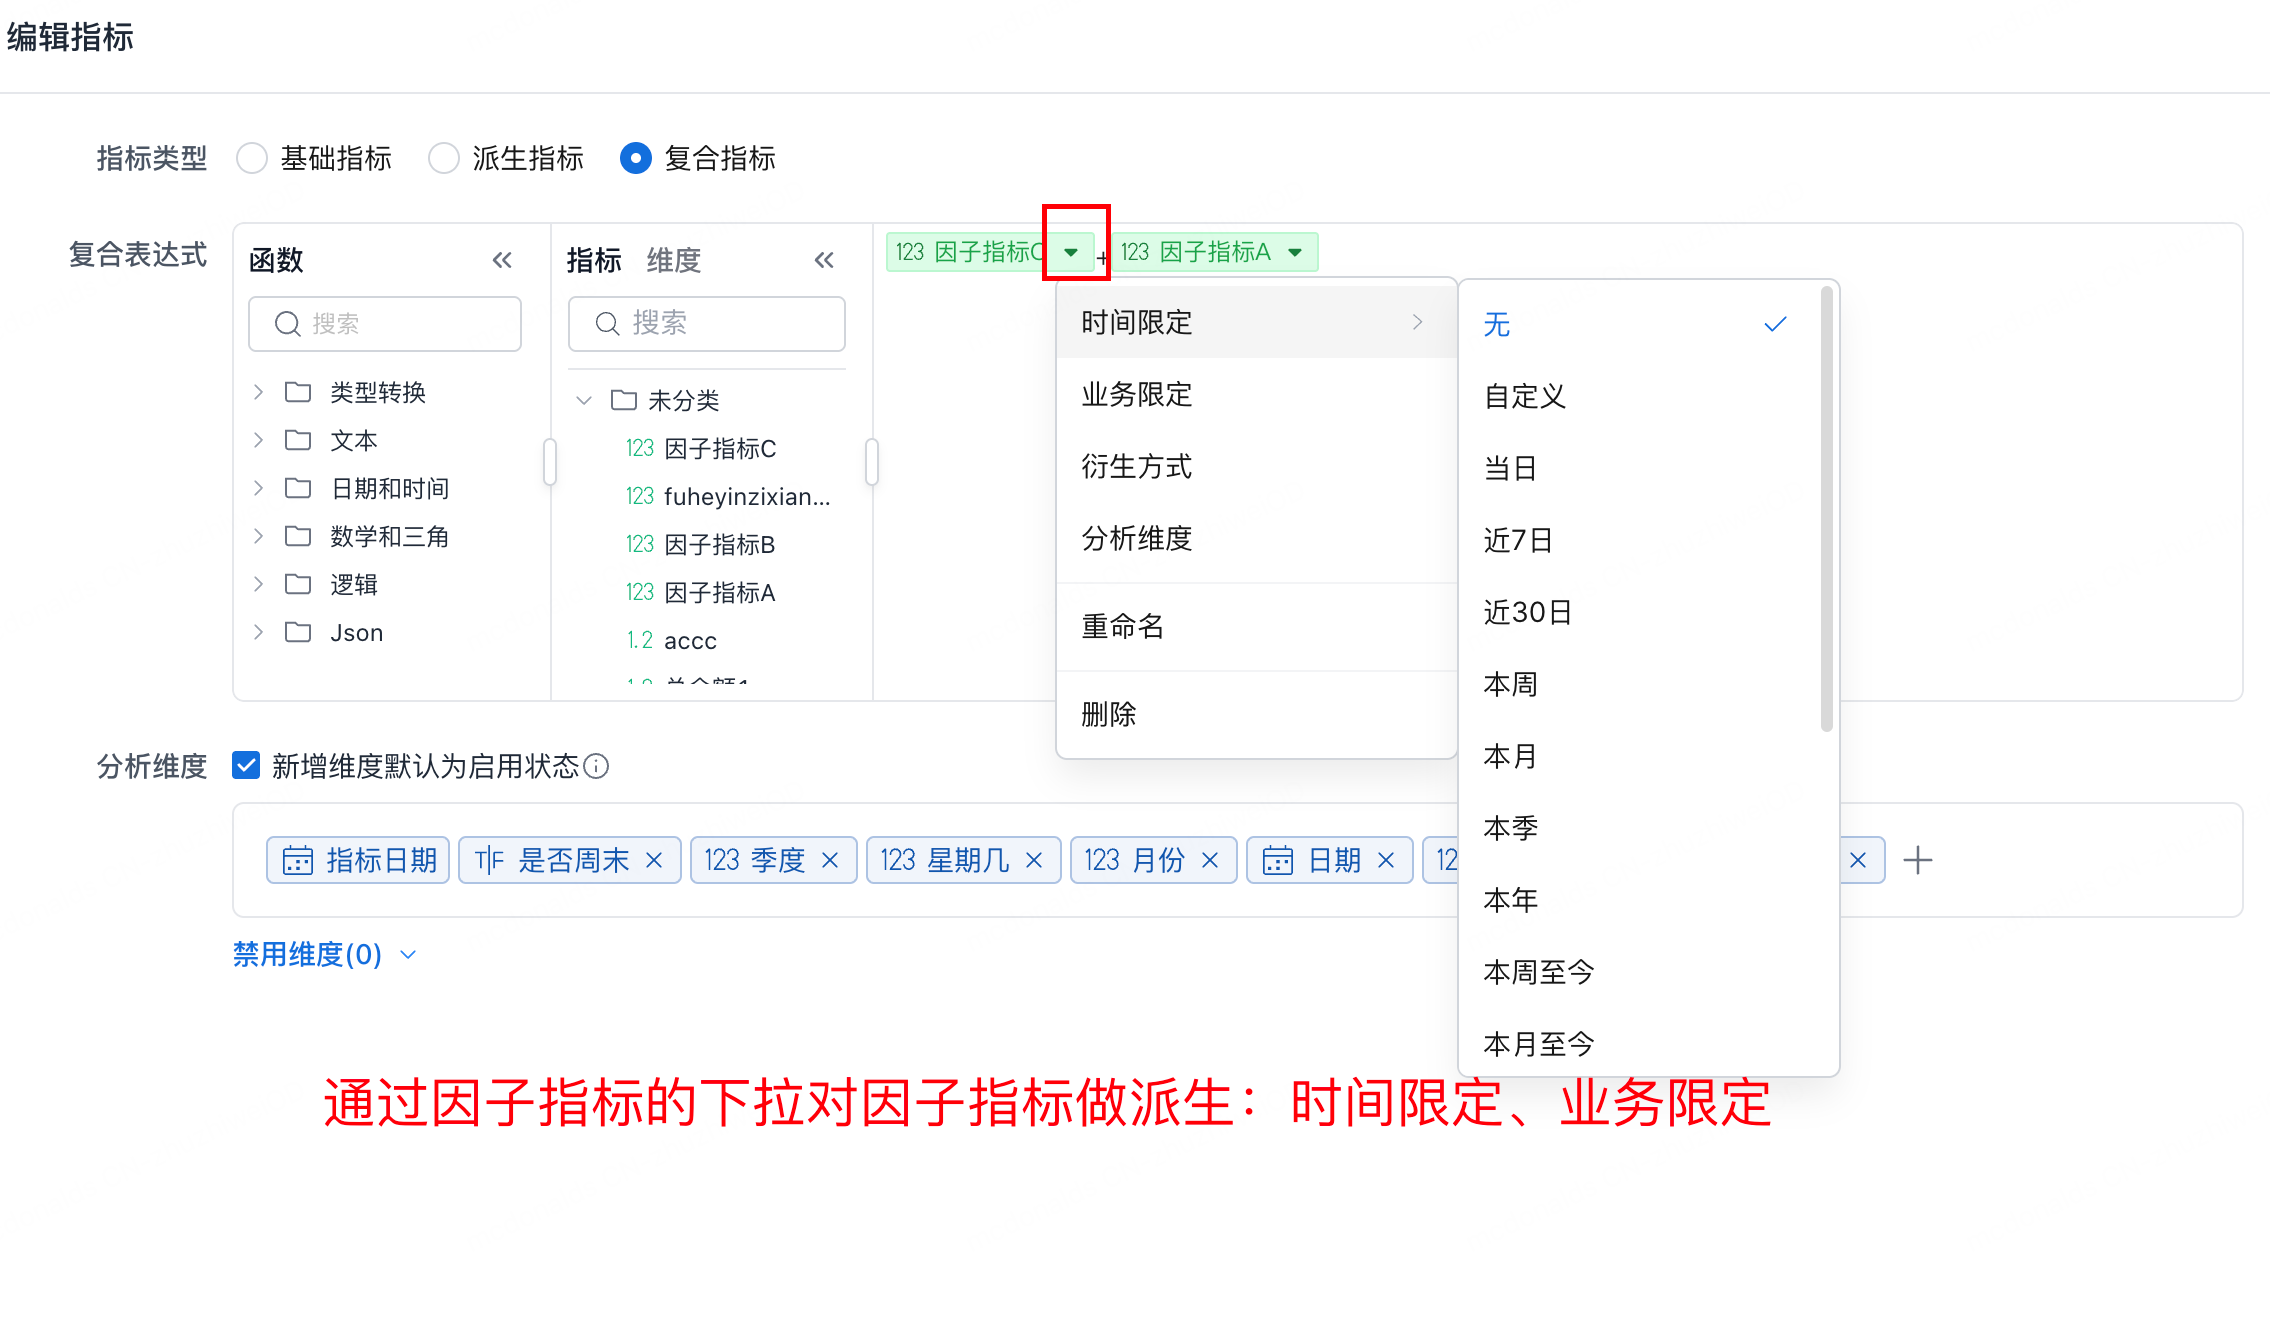Choose 业务限定 from context menu

point(1137,394)
